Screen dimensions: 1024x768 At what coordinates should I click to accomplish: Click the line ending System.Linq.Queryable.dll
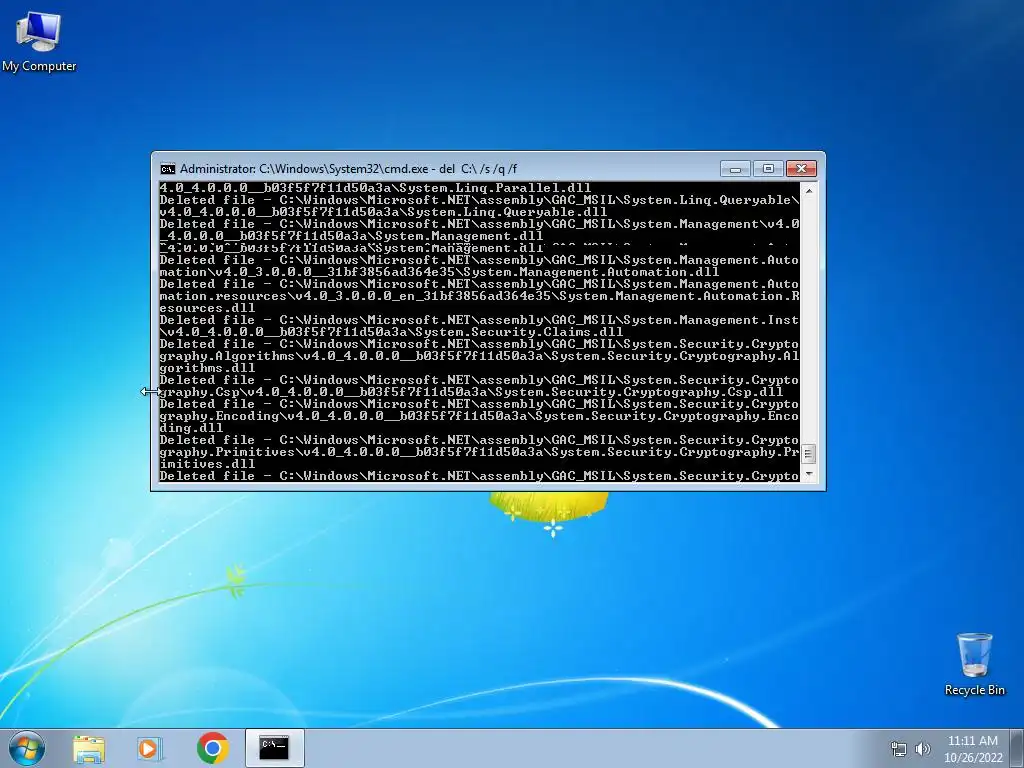pyautogui.click(x=383, y=212)
